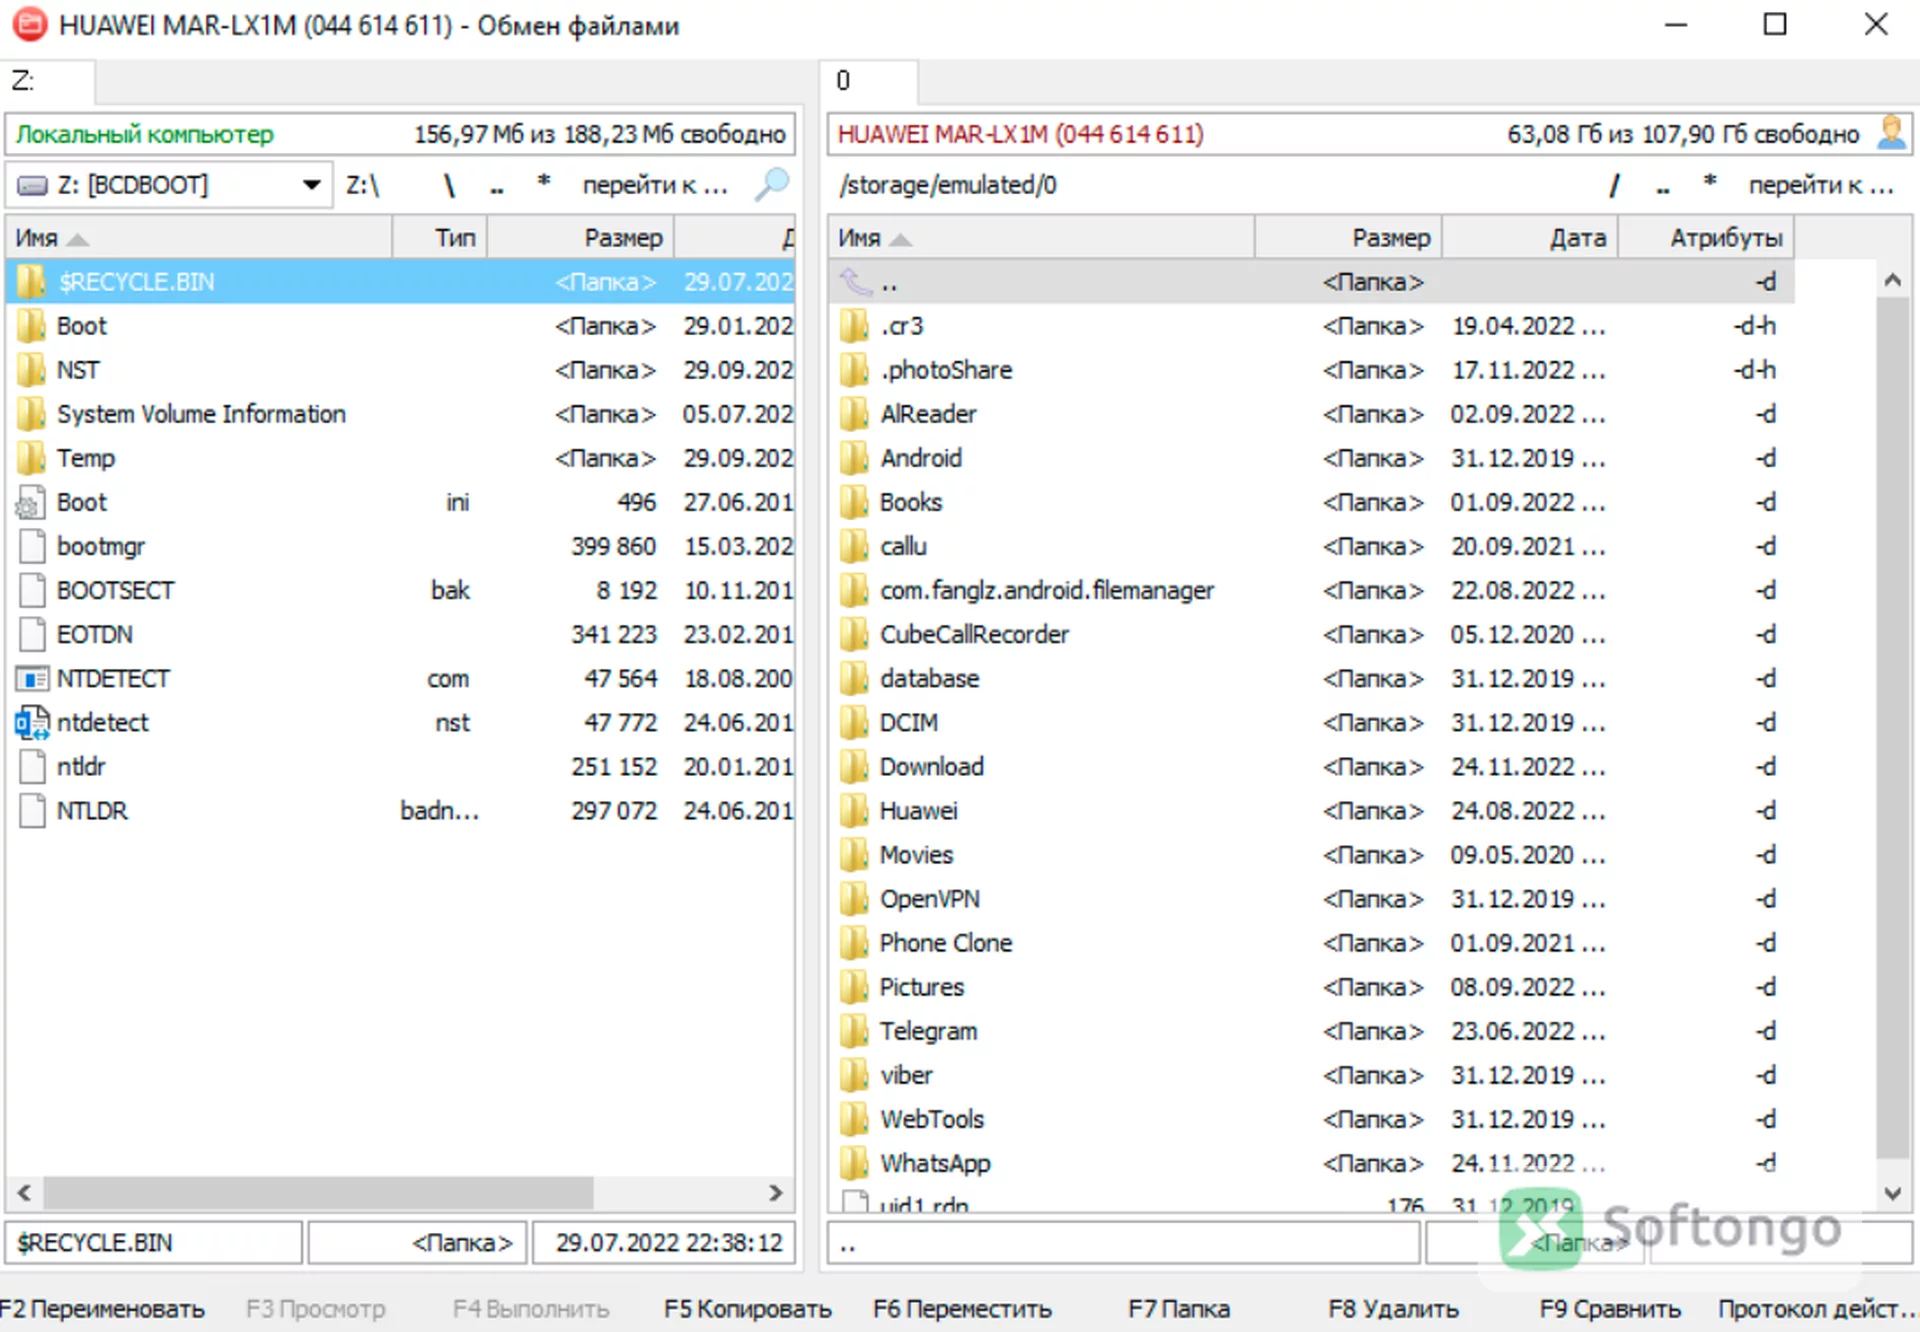Click the back-arrow icon of the '..' parent folder row
This screenshot has height=1332, width=1920.
(x=856, y=282)
